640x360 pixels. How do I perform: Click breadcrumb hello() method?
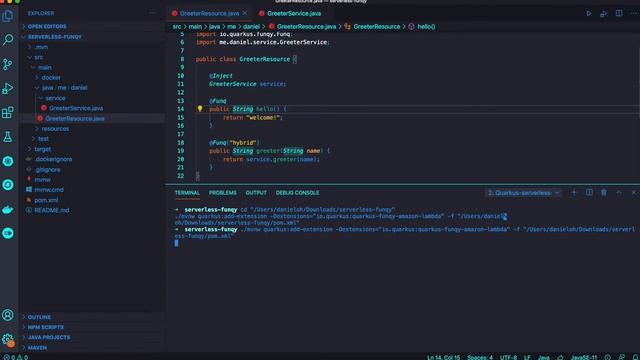426,27
